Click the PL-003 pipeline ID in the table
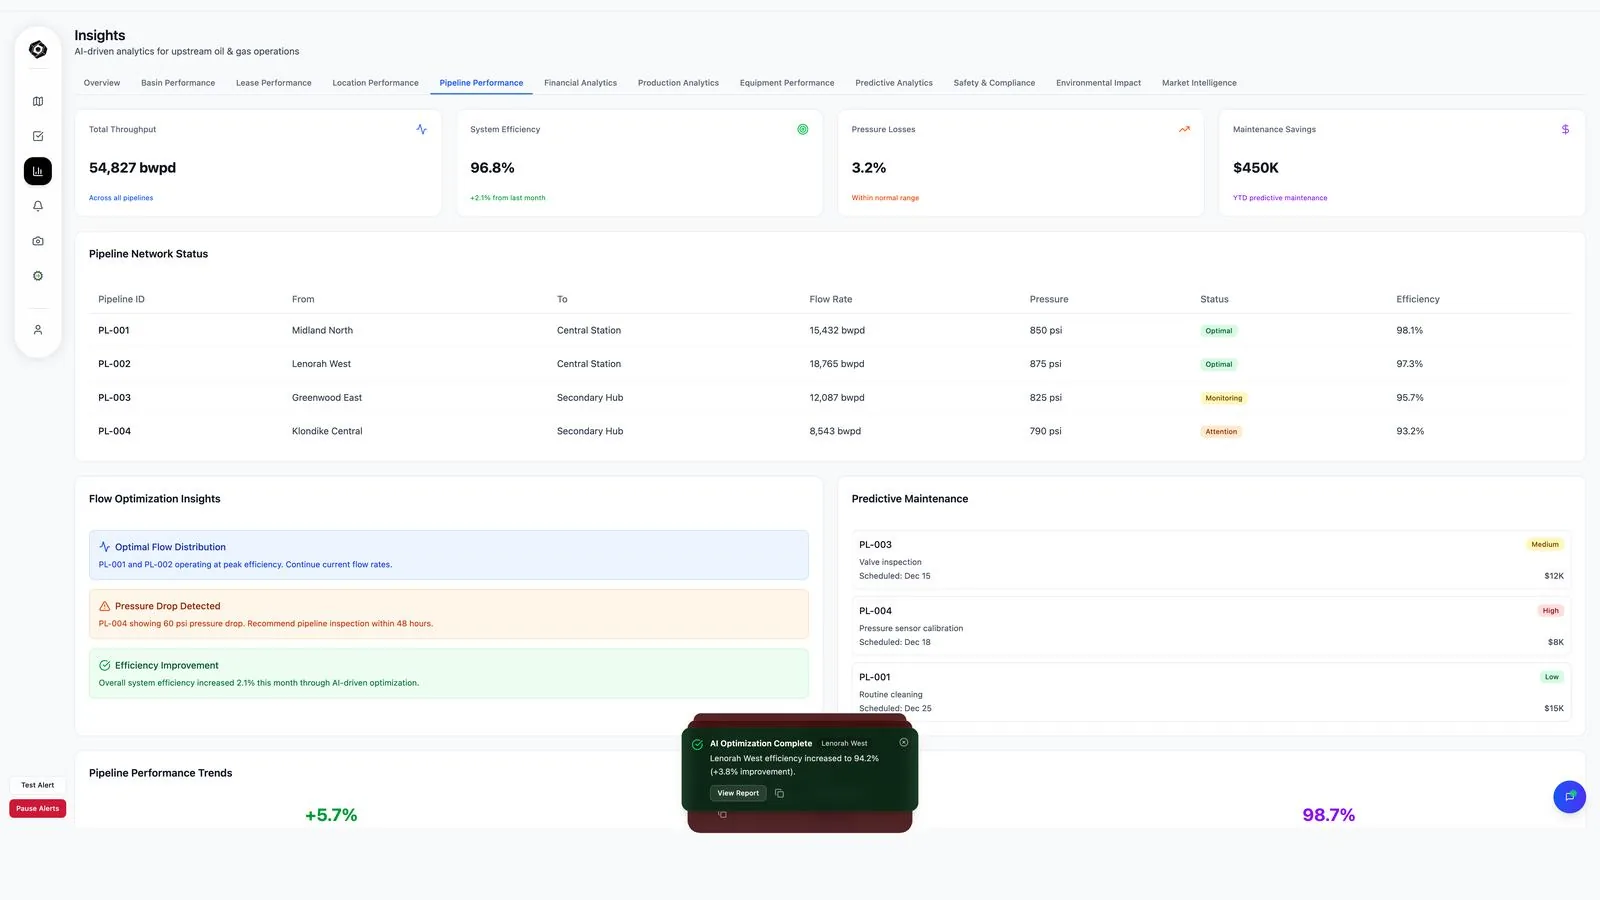Image resolution: width=1600 pixels, height=900 pixels. [x=114, y=398]
